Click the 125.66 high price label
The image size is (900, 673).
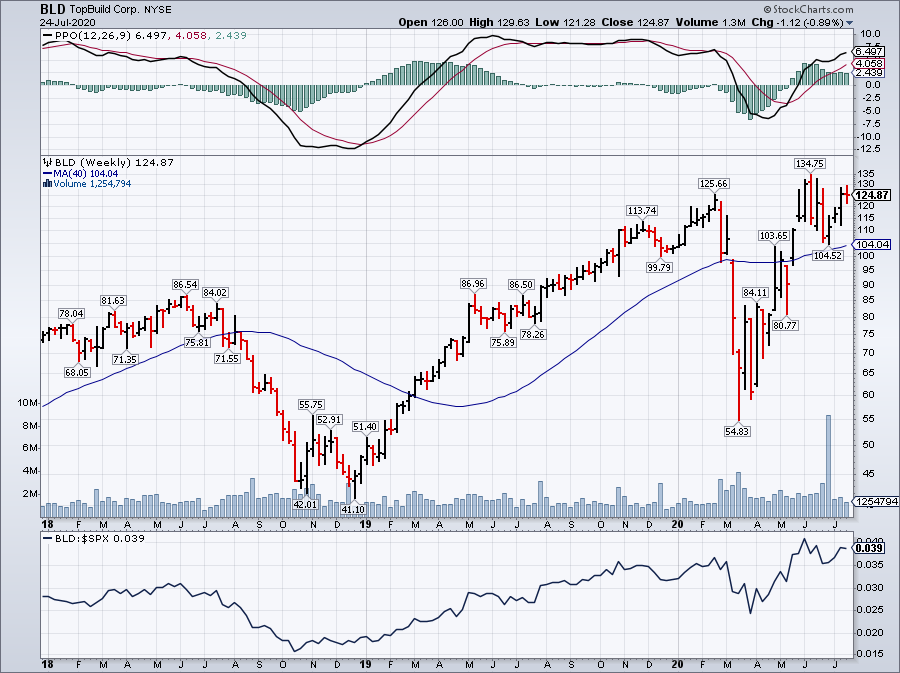pyautogui.click(x=713, y=184)
